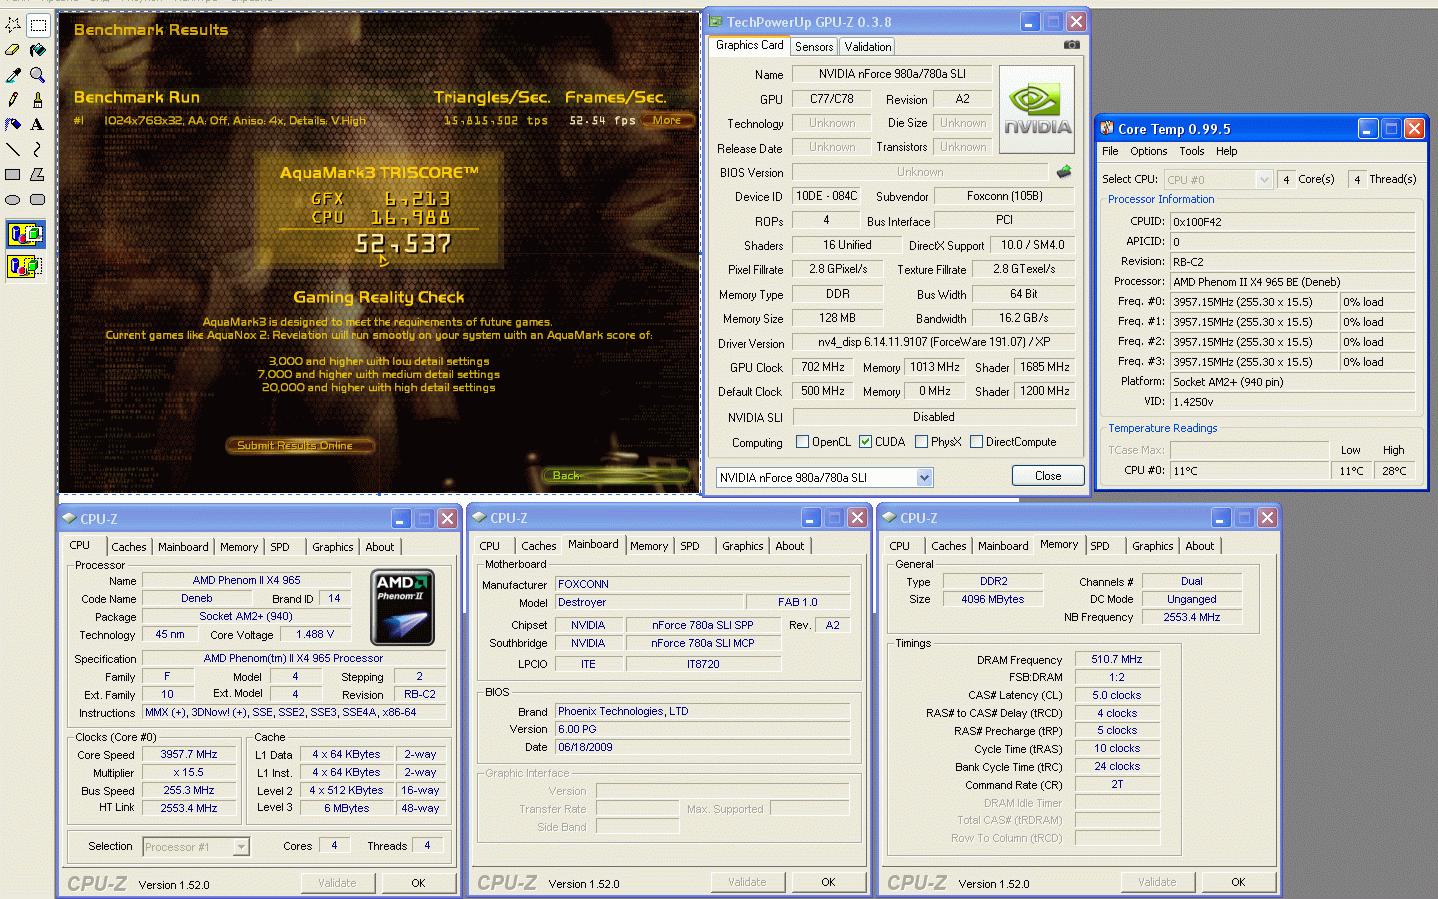The height and width of the screenshot is (899, 1438).
Task: Switch to the Sensors tab in GPU-Z
Action: point(814,47)
